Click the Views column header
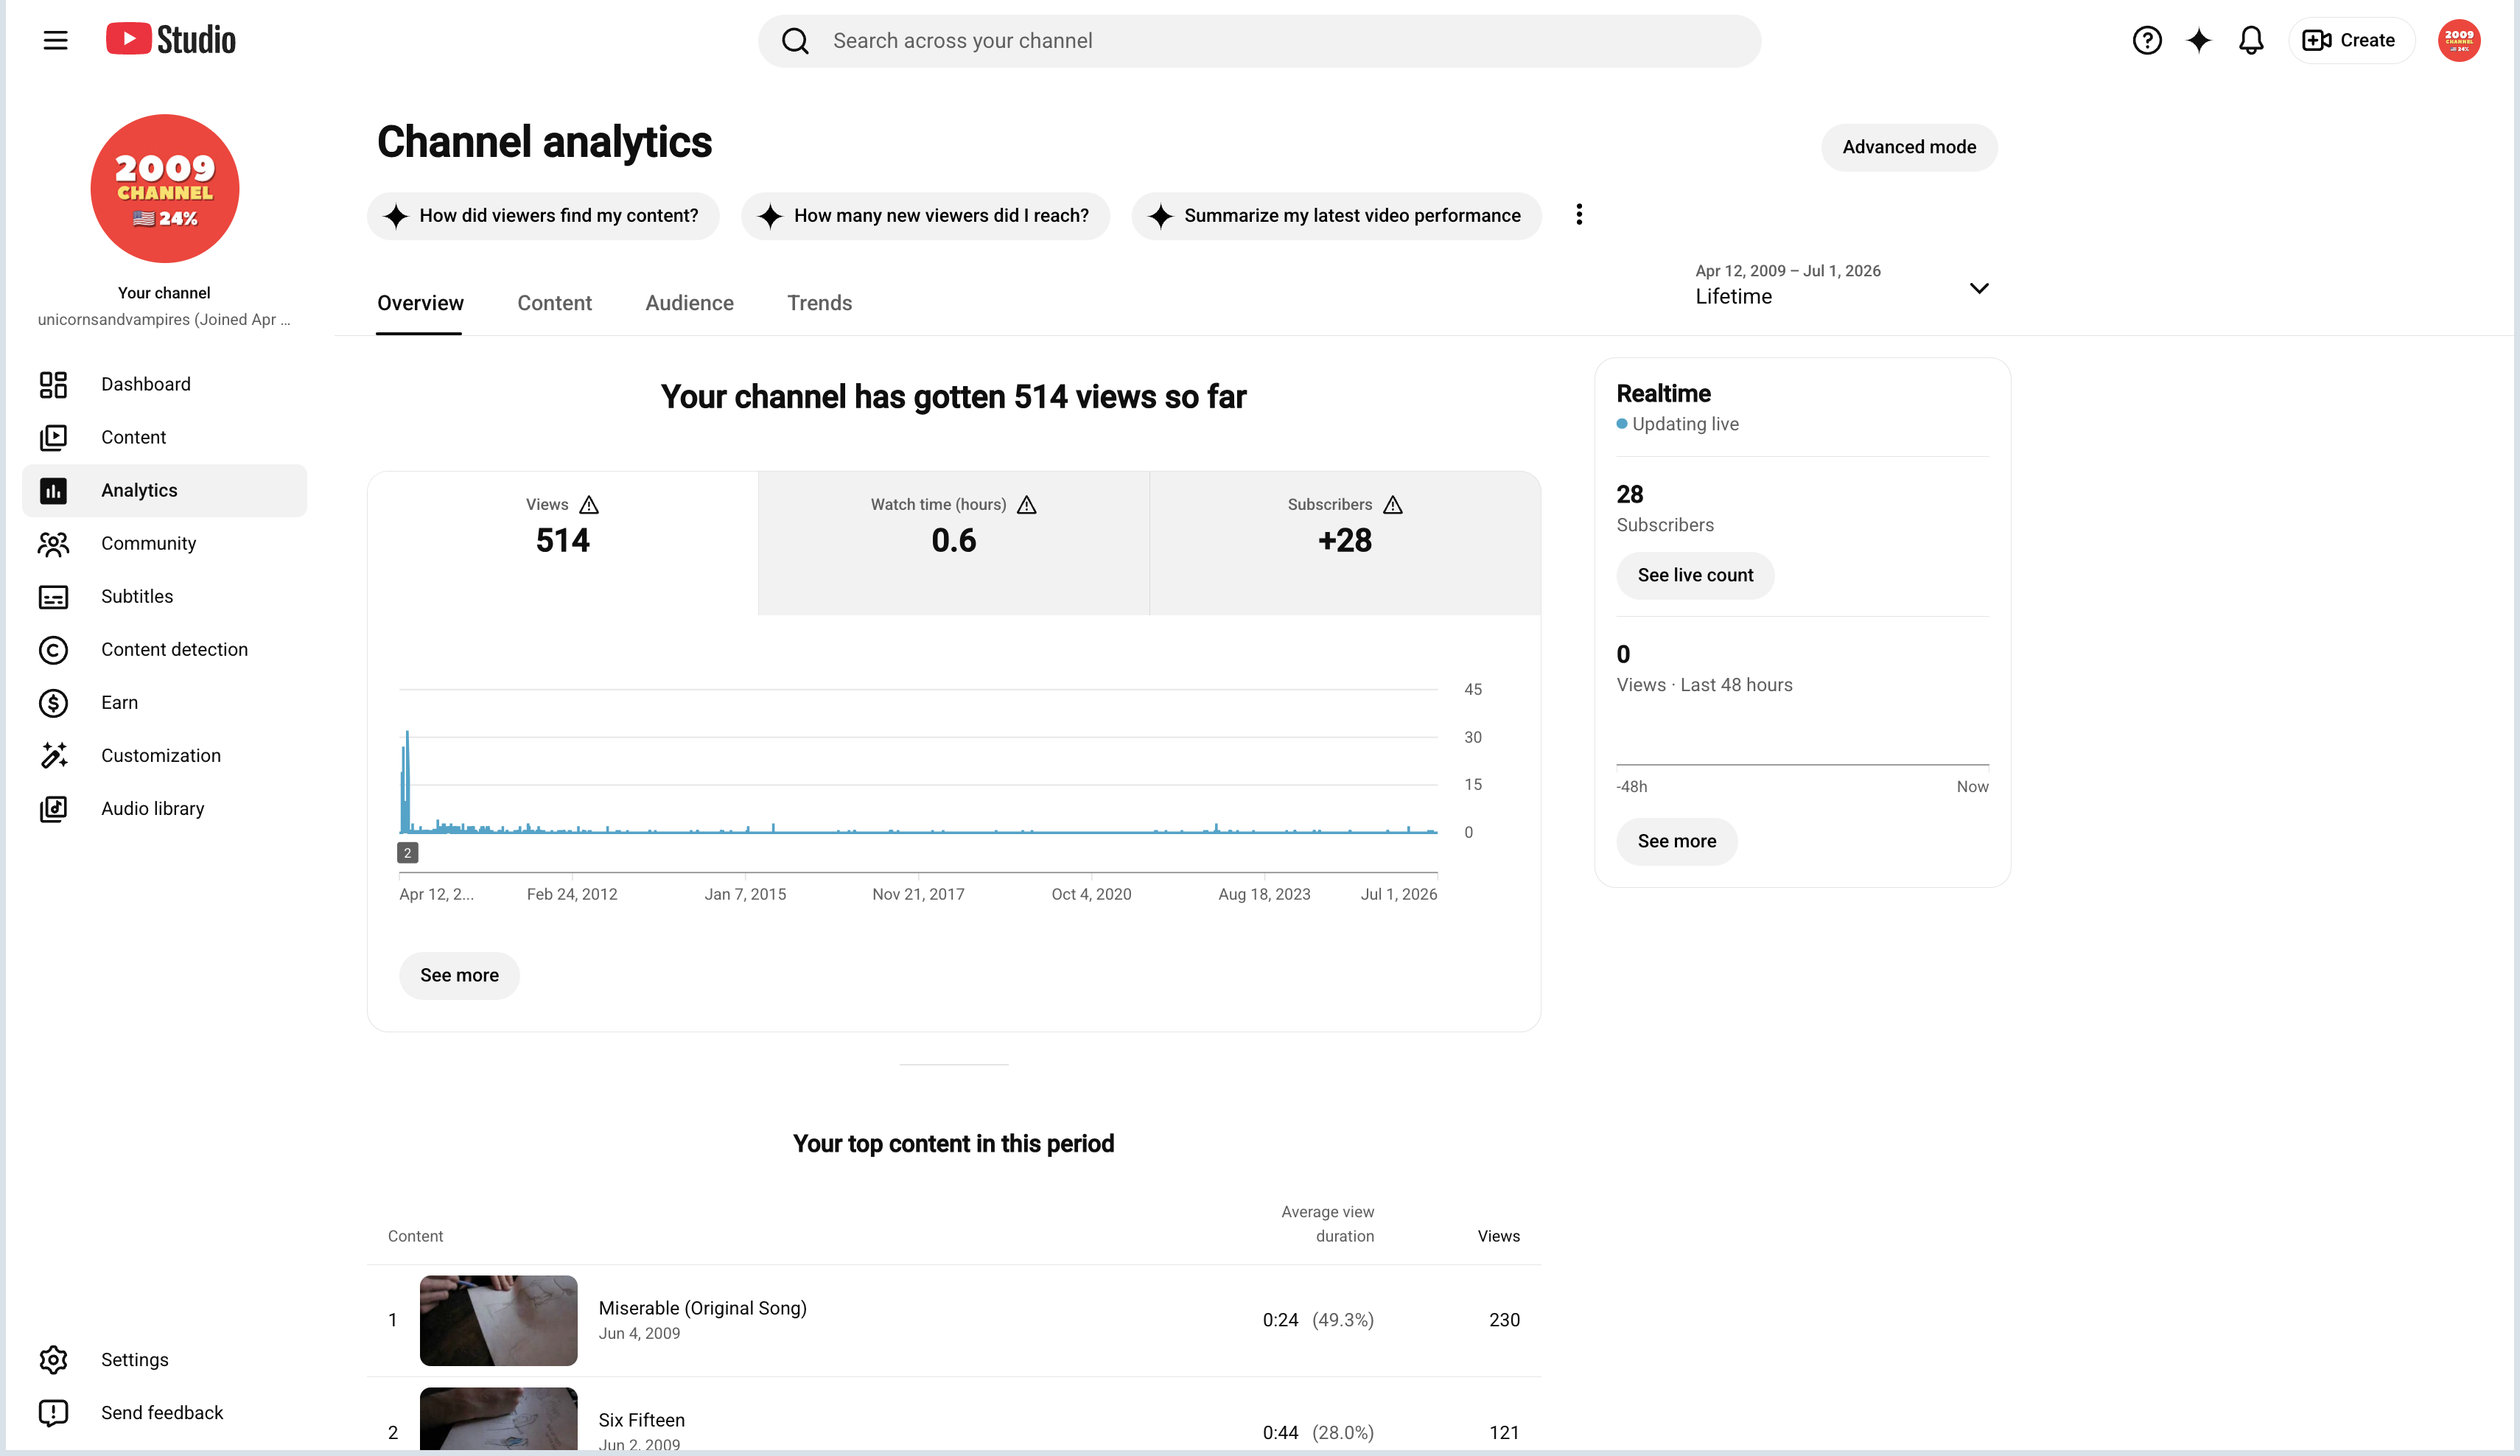 [x=1498, y=1236]
